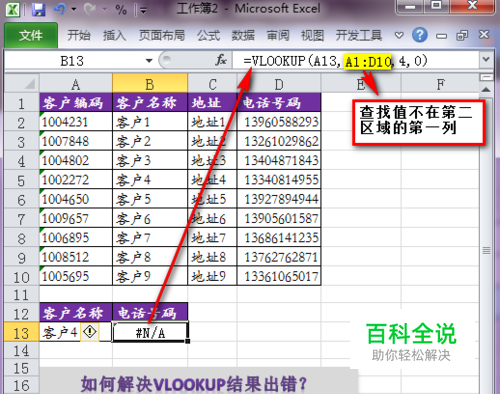The width and height of the screenshot is (500, 394).
Task: Click the error warning icon next to A13
Action: [90, 331]
